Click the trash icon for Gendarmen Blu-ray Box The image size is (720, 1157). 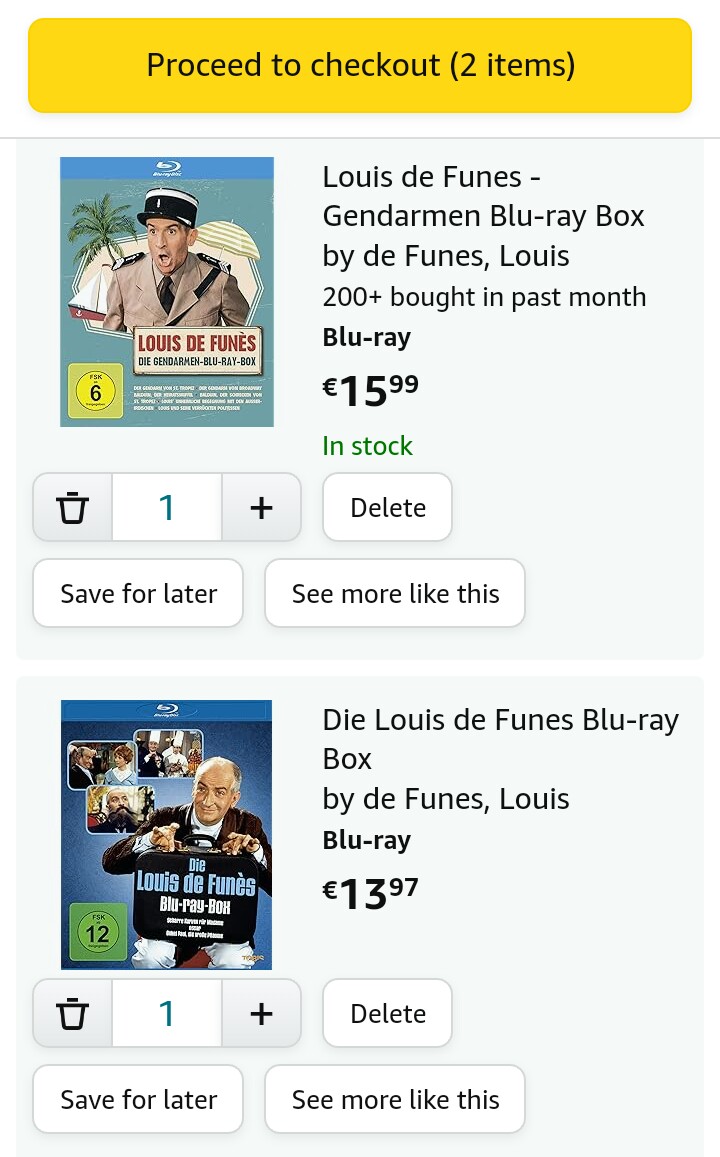tap(72, 508)
